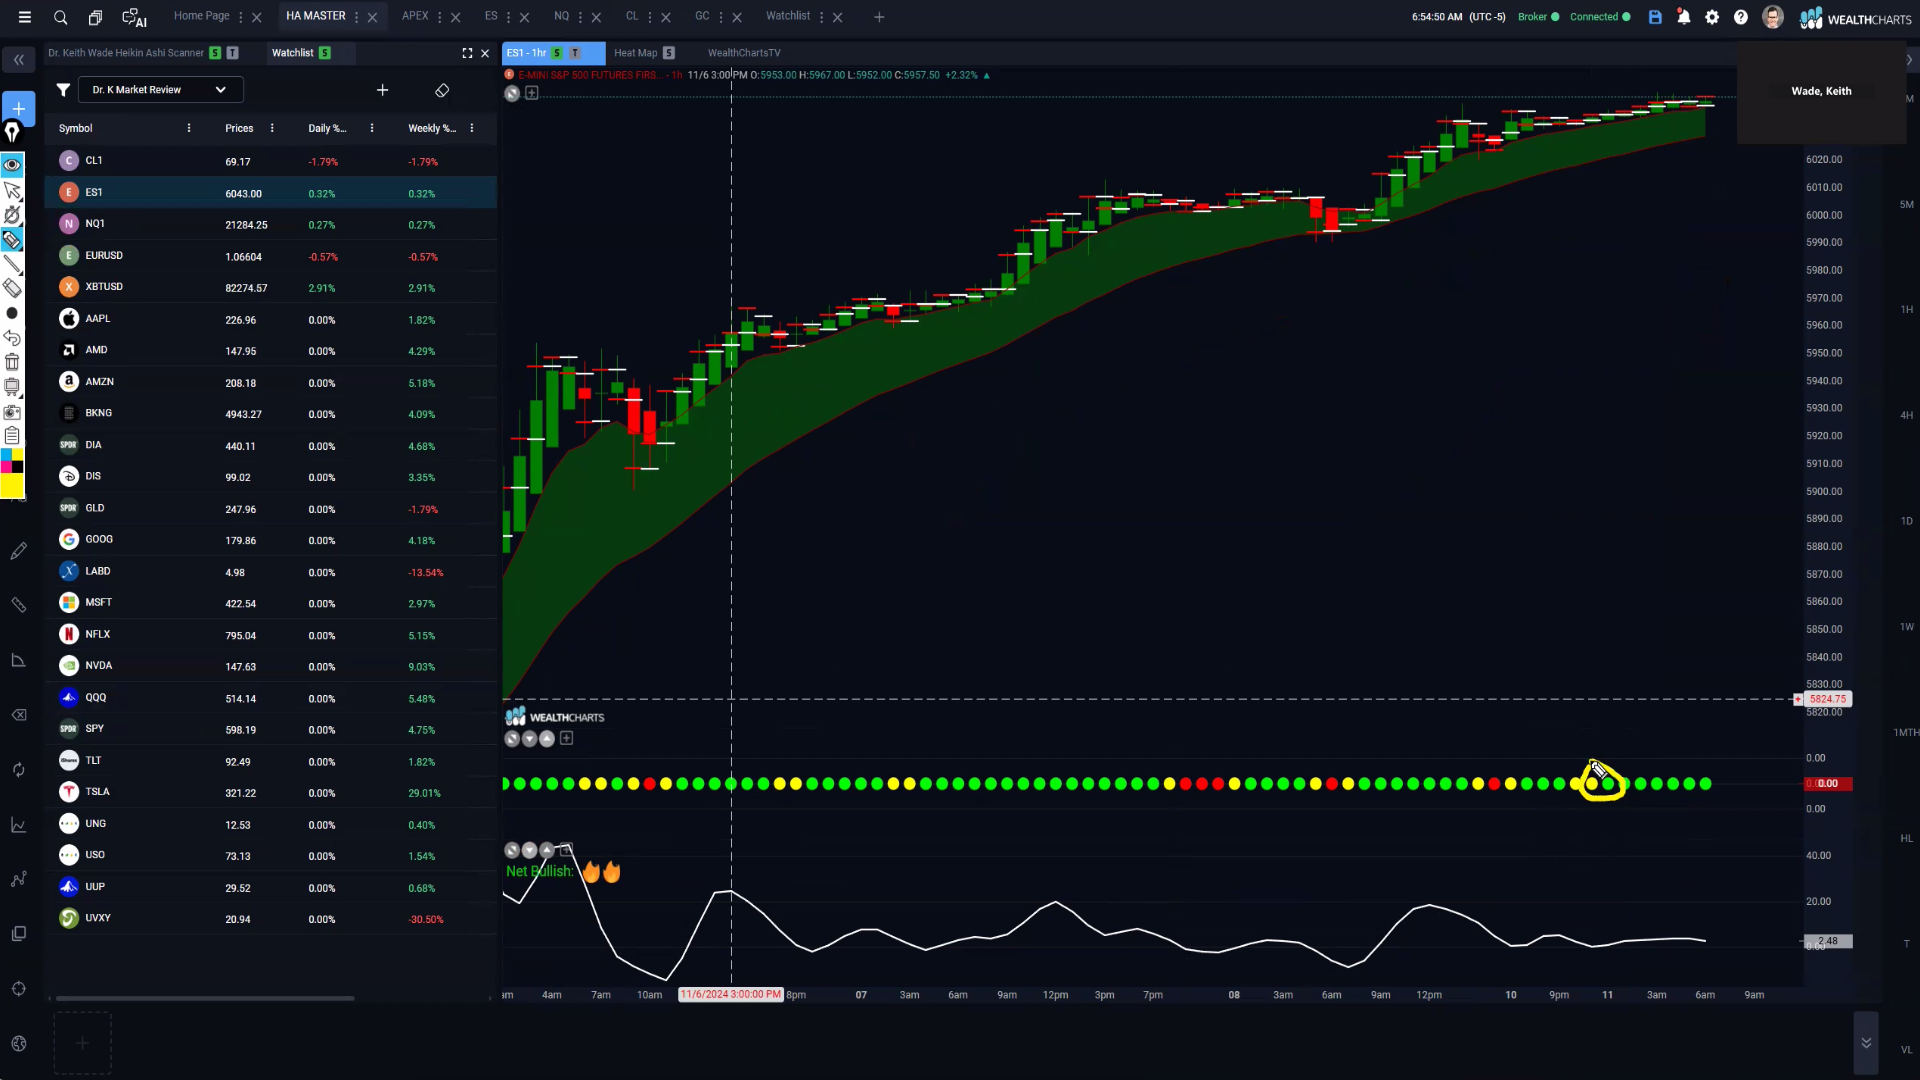
Task: Maximize the watchlist panel
Action: pyautogui.click(x=467, y=53)
